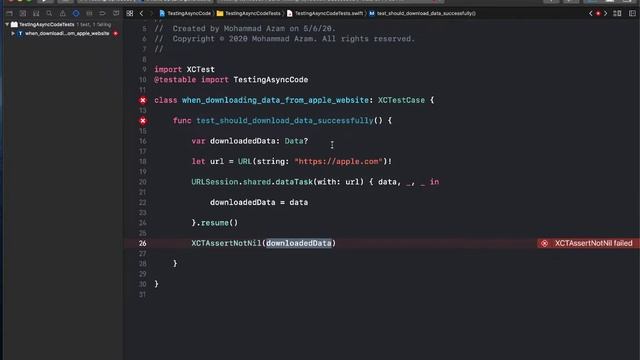Open the Project navigator
Screen dimensions: 640x360
tap(9, 13)
